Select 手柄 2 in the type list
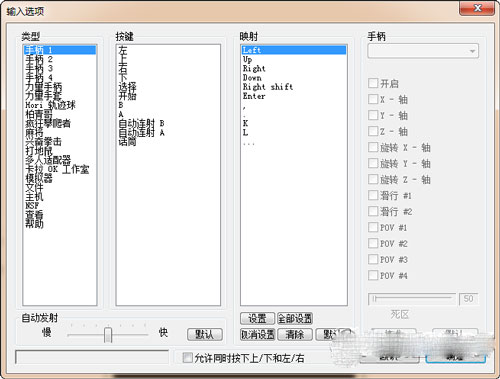Viewport: 500px width, 379px height. [x=60, y=59]
